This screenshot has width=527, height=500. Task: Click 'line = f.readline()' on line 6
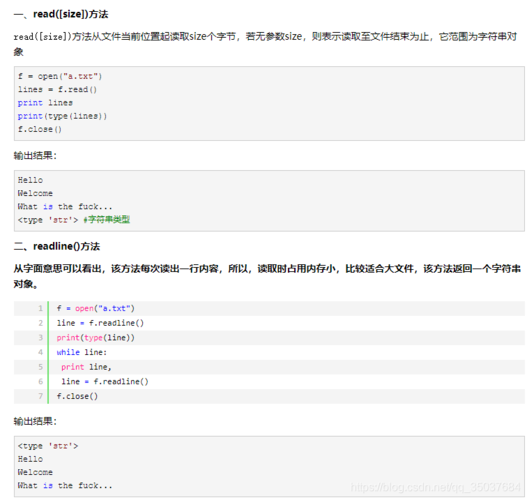tap(105, 382)
